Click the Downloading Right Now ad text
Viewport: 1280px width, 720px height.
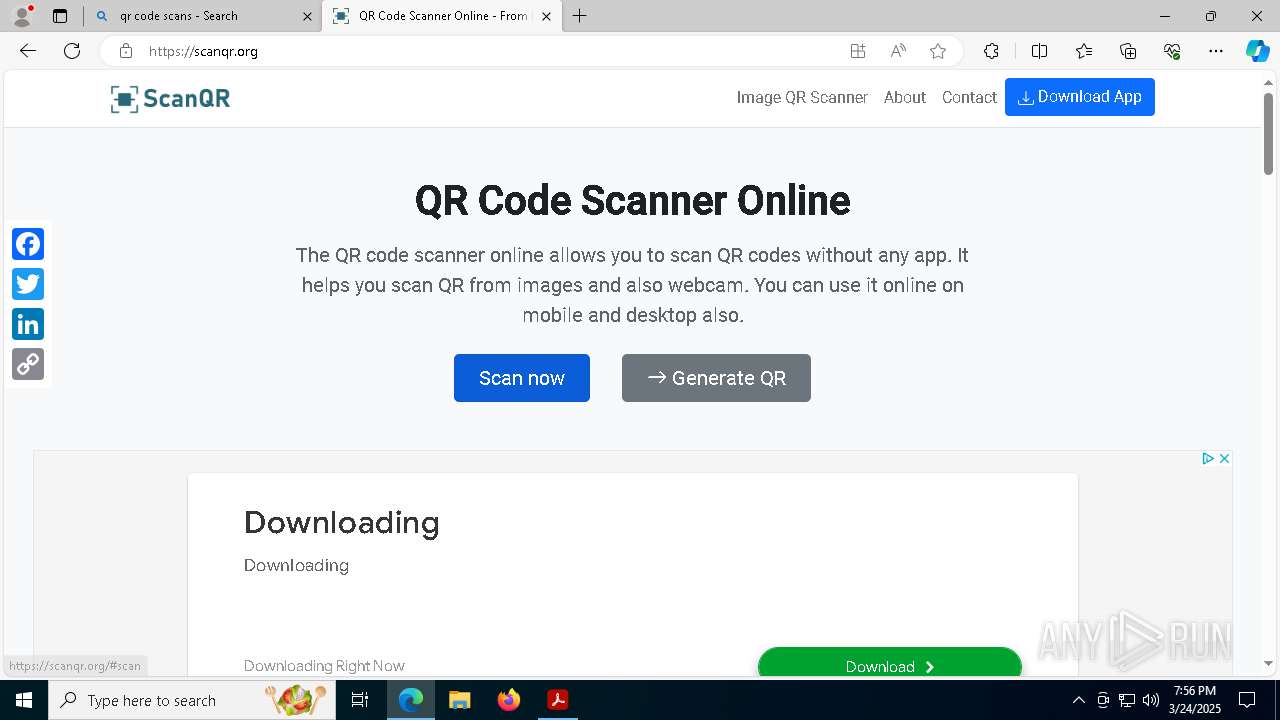pos(324,666)
